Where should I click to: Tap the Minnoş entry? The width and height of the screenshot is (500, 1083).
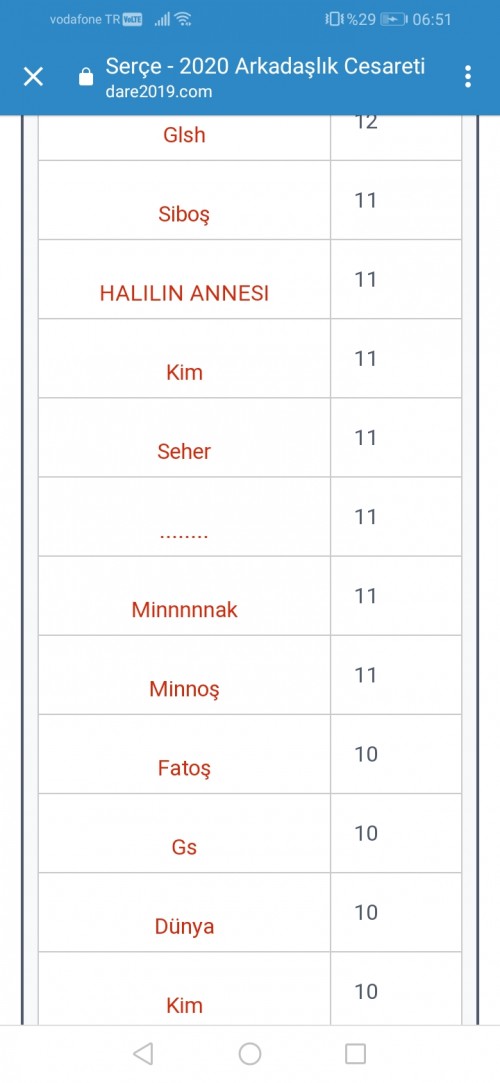coord(184,689)
